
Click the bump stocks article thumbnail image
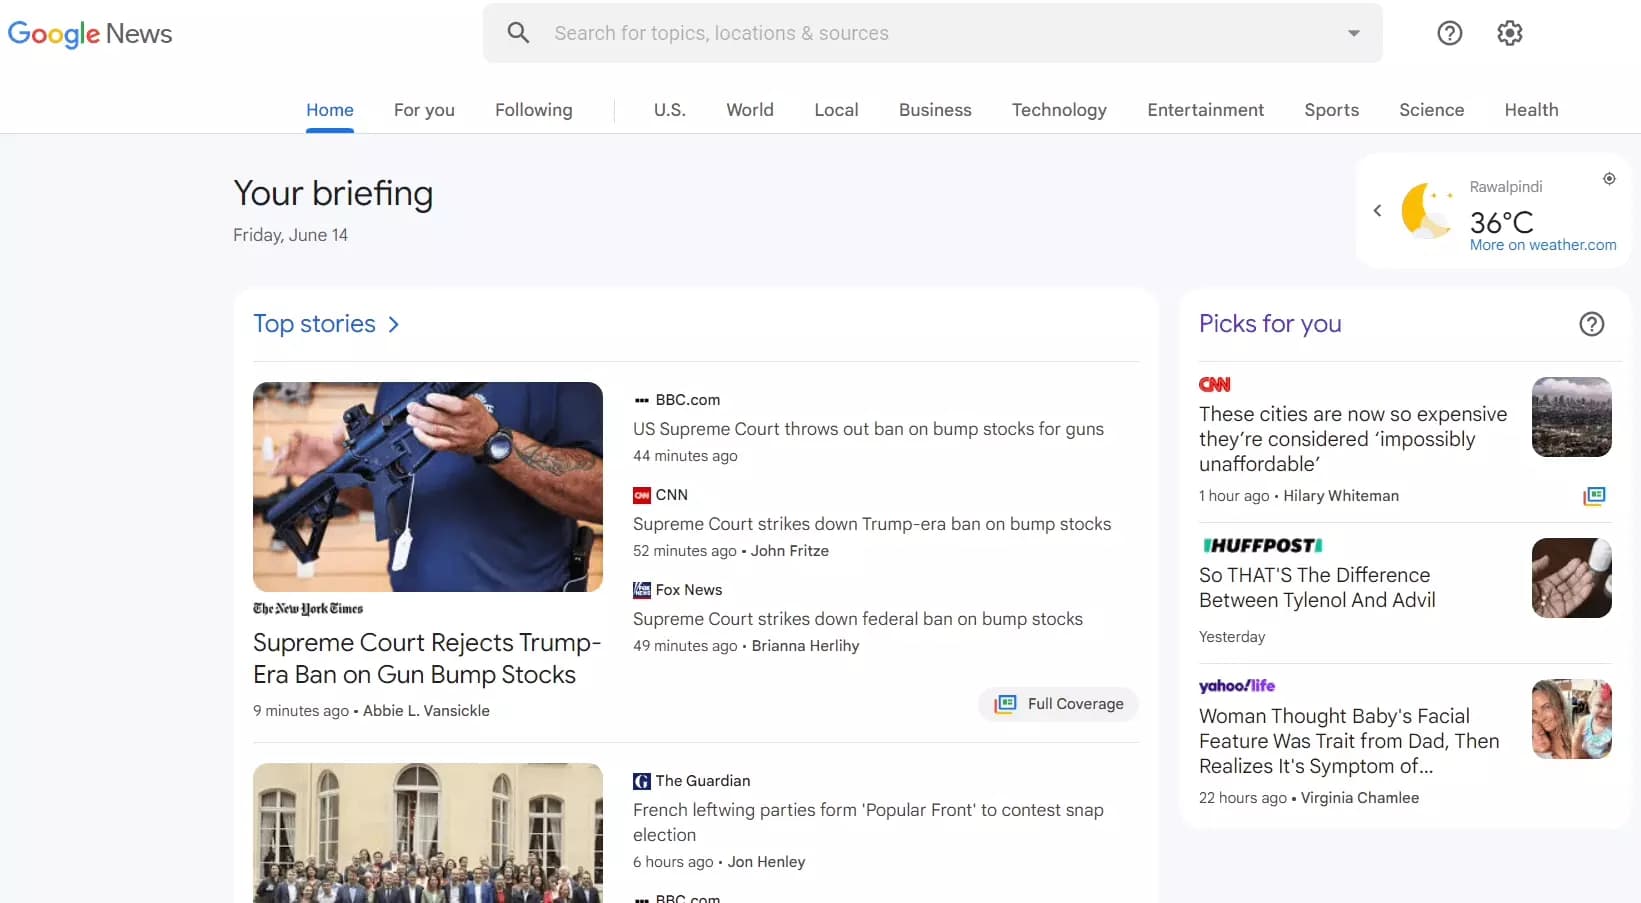[x=427, y=487]
